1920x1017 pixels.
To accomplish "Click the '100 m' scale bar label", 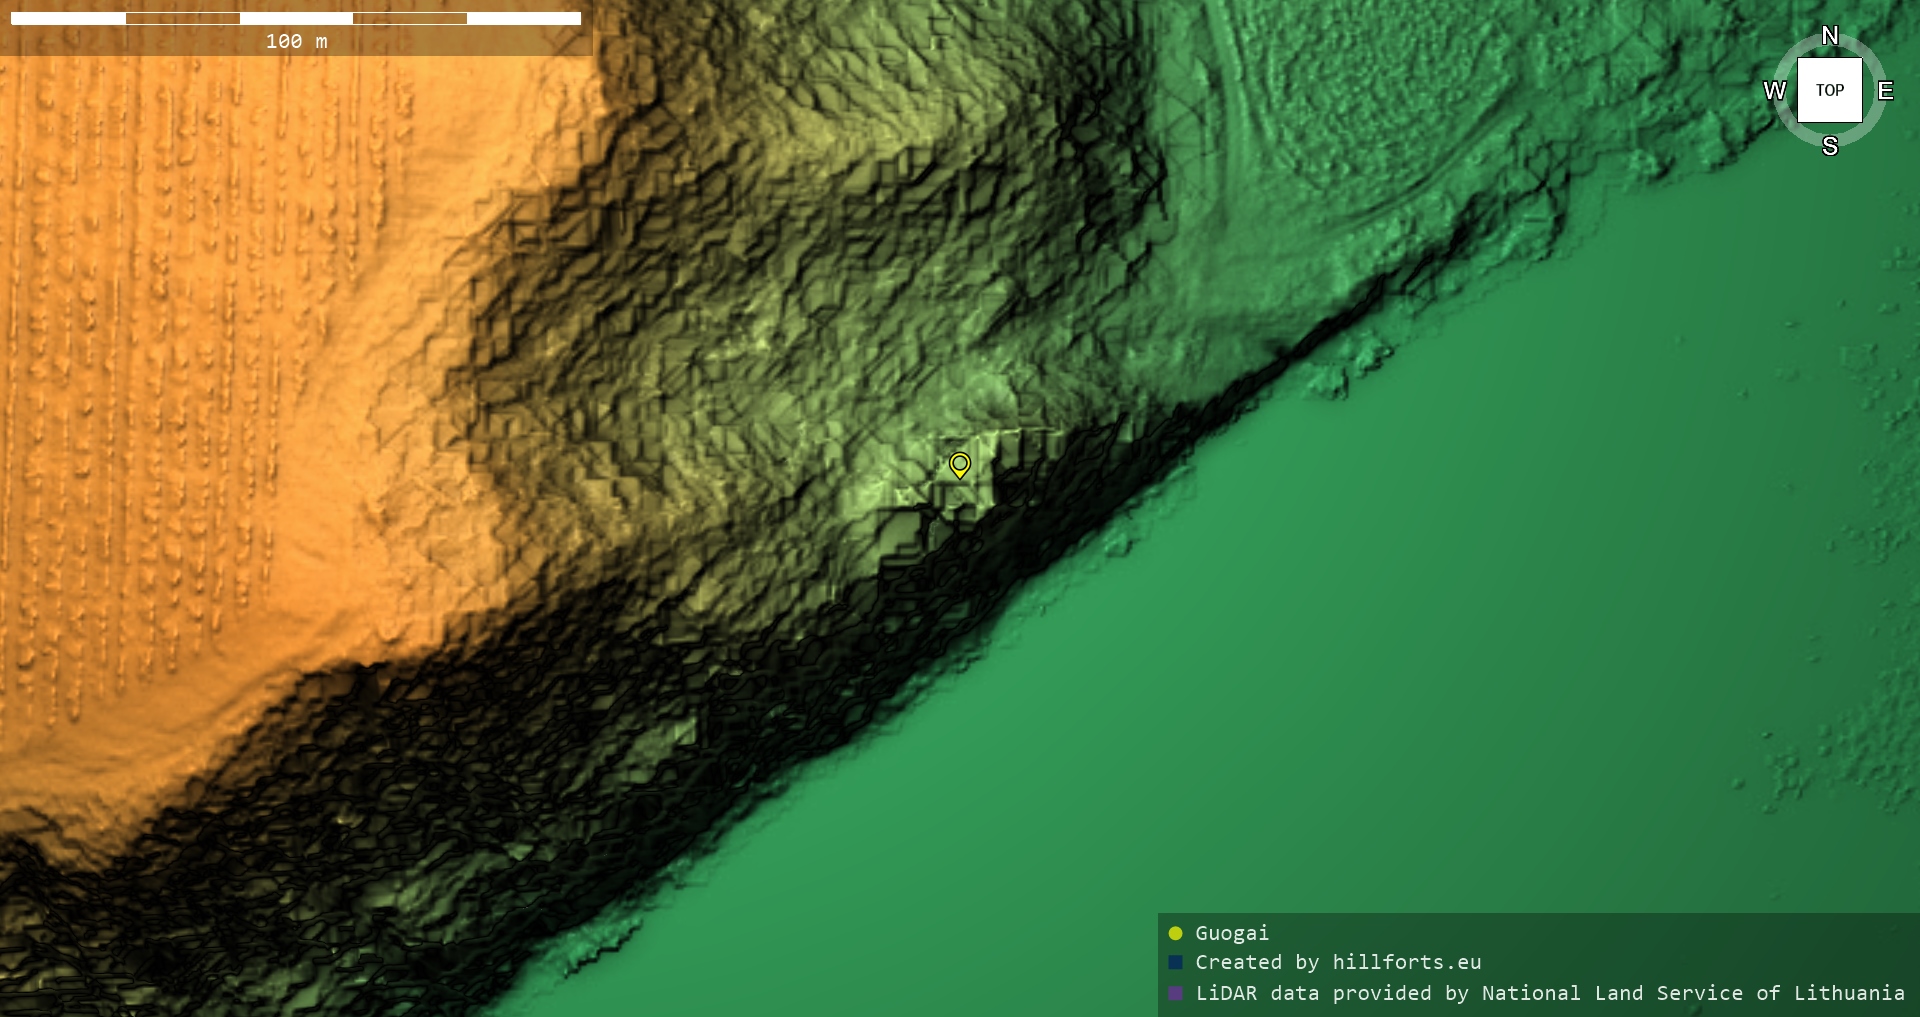I will (x=296, y=41).
